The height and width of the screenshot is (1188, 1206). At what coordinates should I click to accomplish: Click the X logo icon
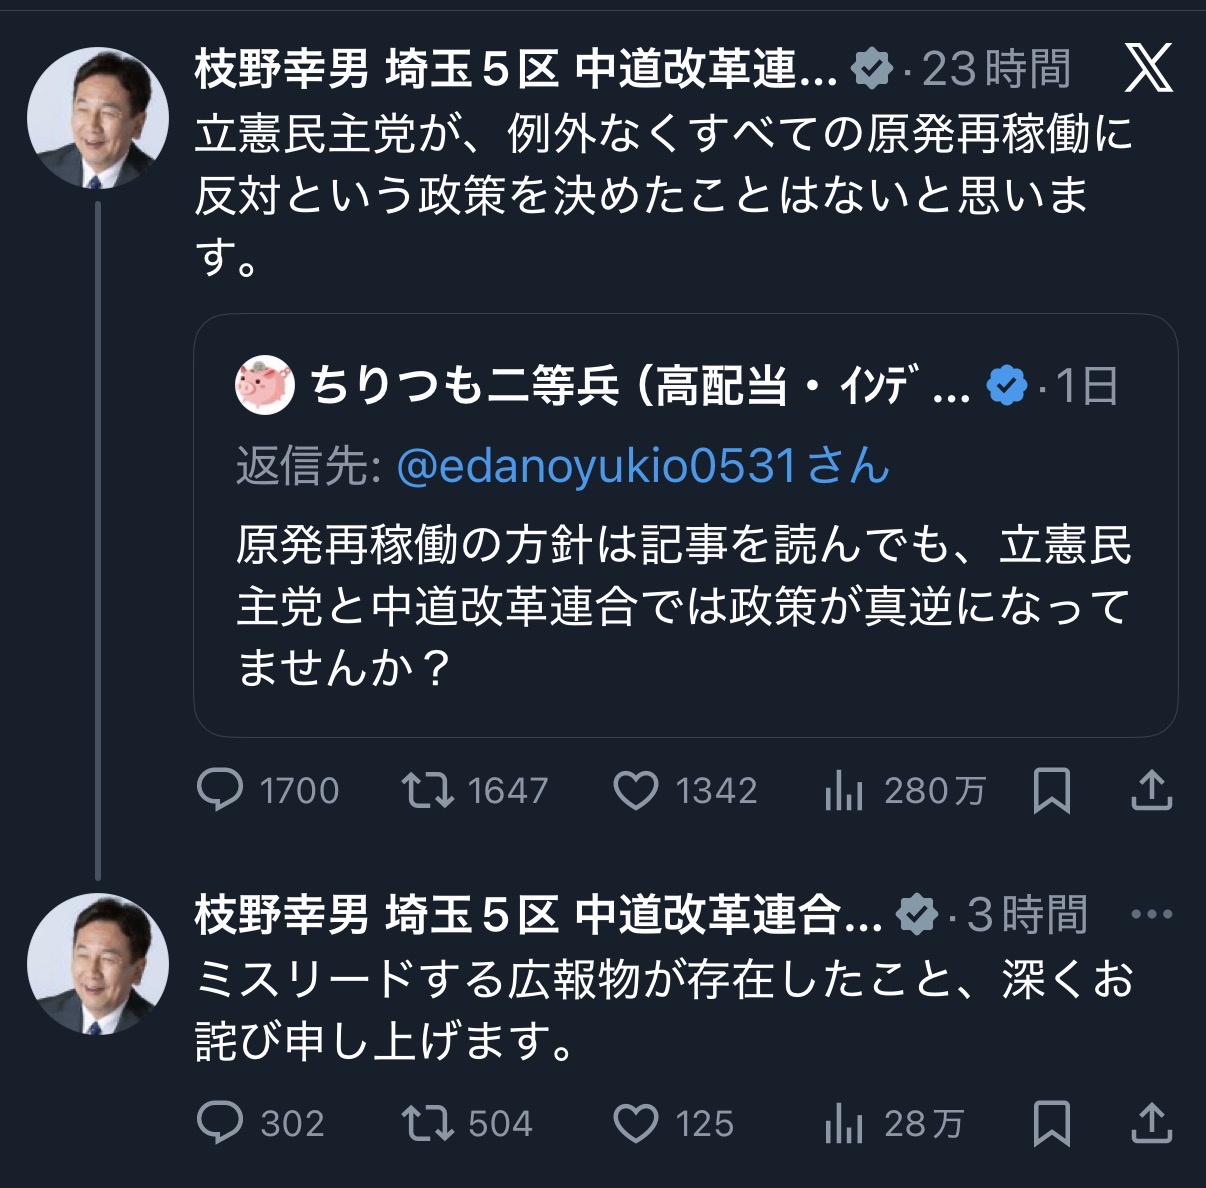1148,69
